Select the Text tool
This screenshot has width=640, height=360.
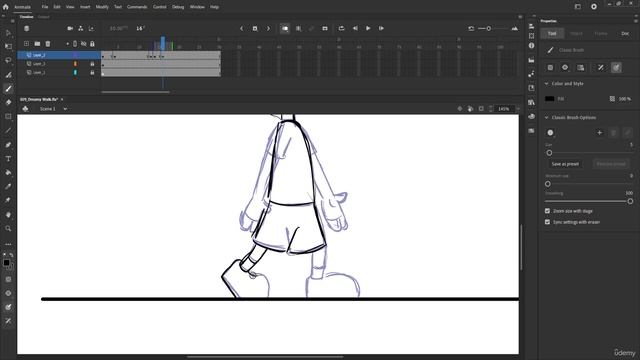[x=8, y=158]
